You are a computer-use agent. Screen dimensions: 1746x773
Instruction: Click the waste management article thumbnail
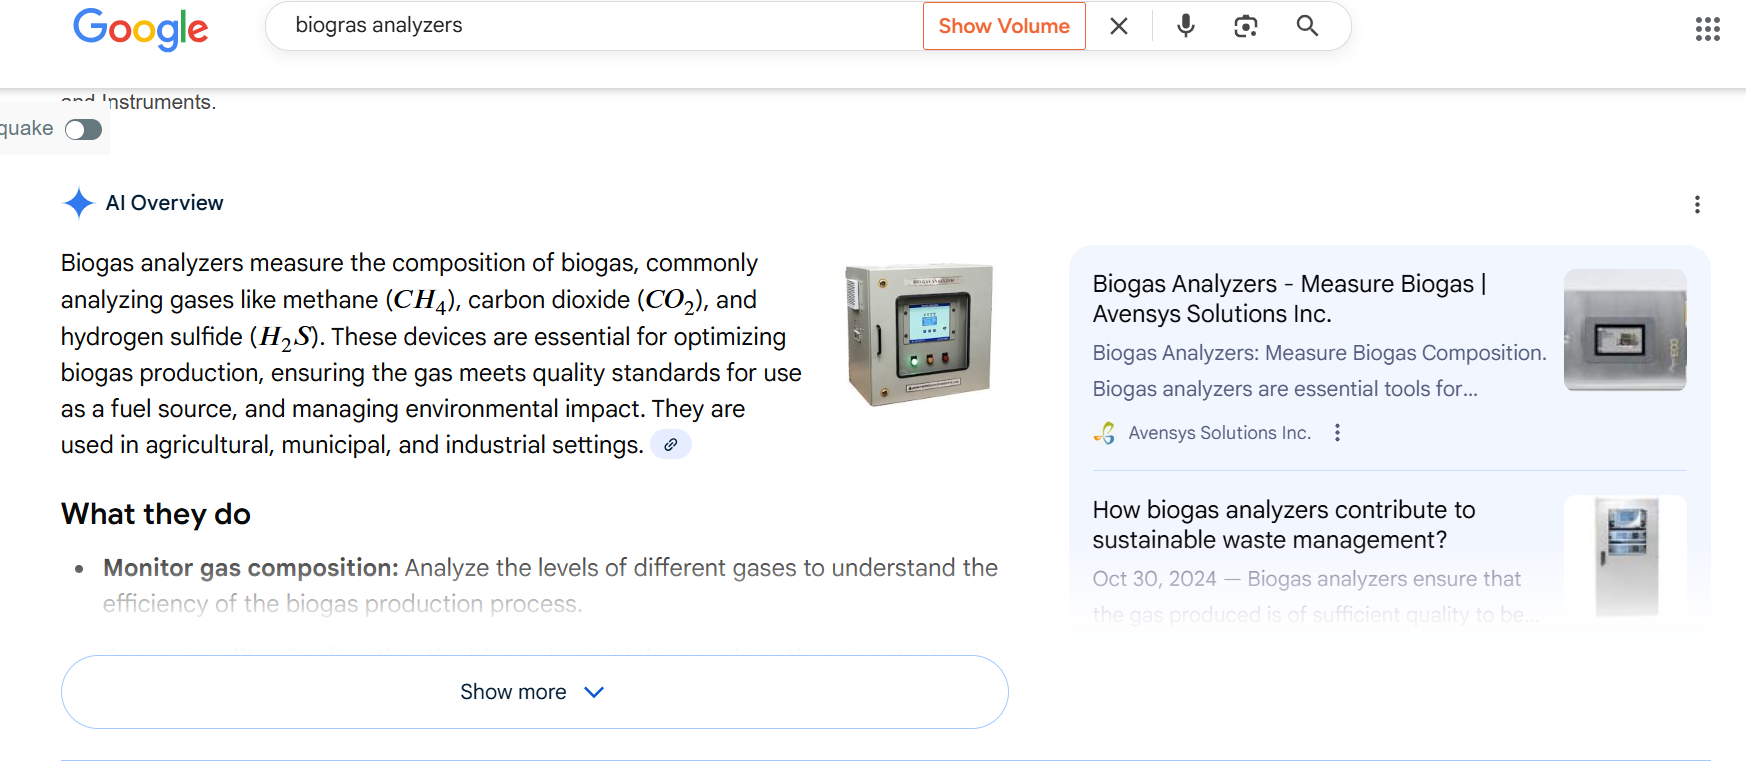[x=1625, y=555]
